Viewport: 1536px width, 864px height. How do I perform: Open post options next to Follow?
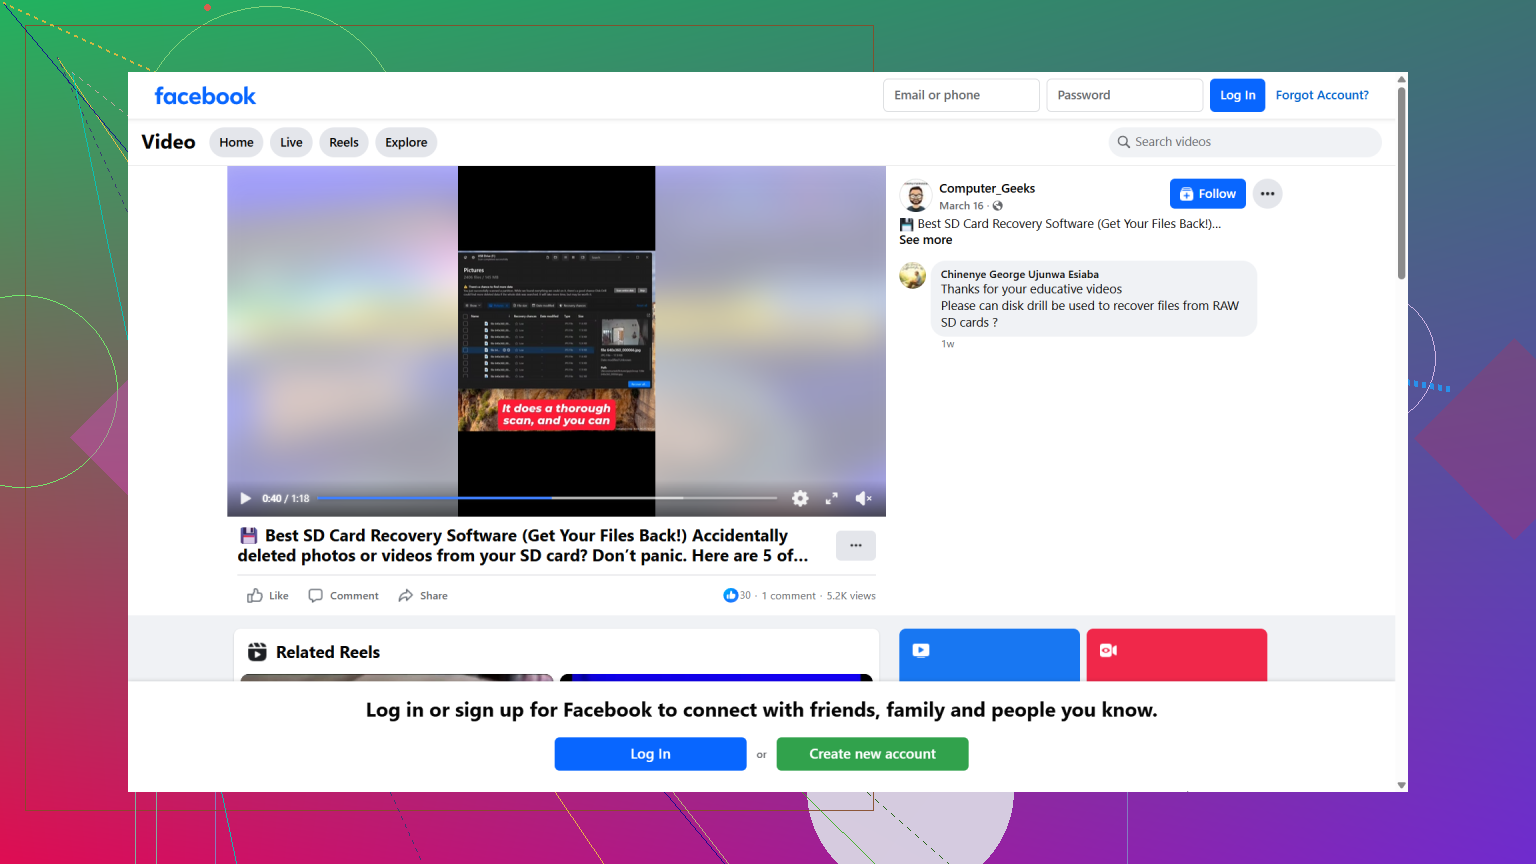point(1267,194)
